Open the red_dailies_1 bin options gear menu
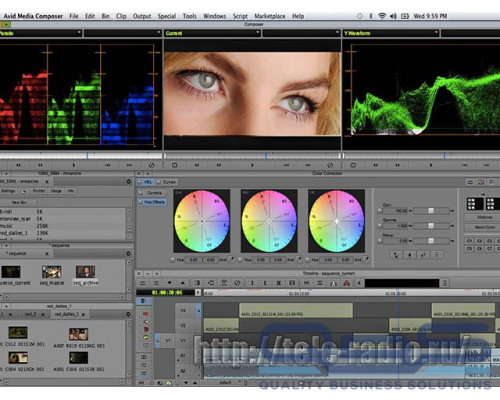This screenshot has width=500, height=400. coord(128,314)
